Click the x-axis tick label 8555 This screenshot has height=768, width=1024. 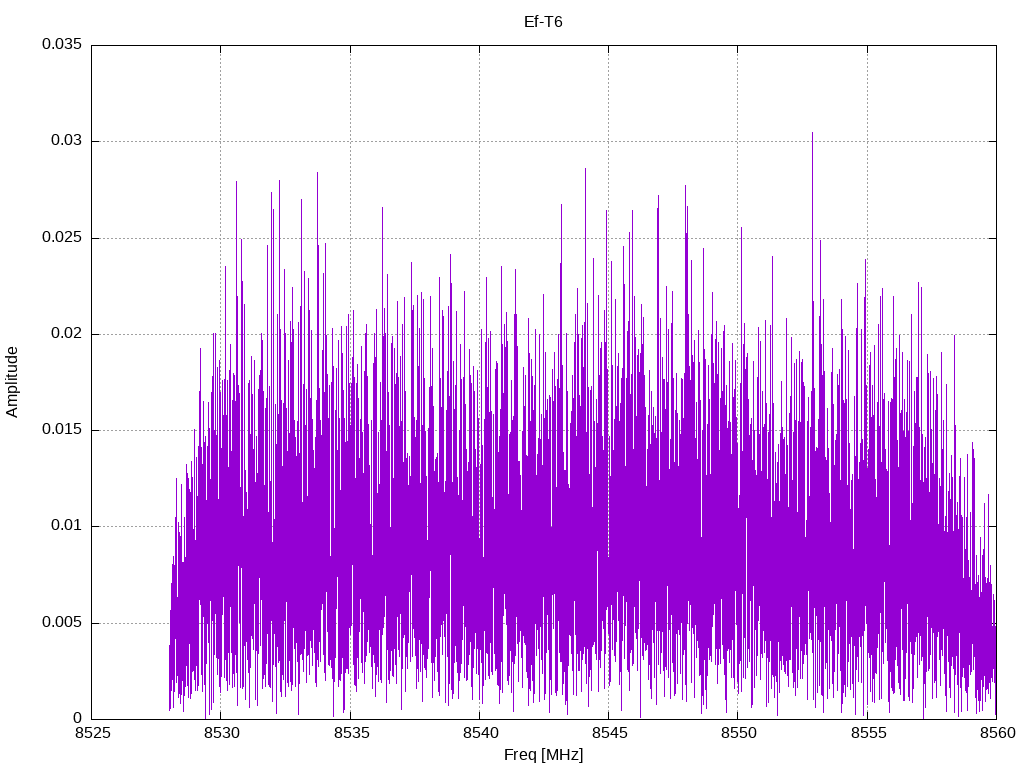click(867, 733)
